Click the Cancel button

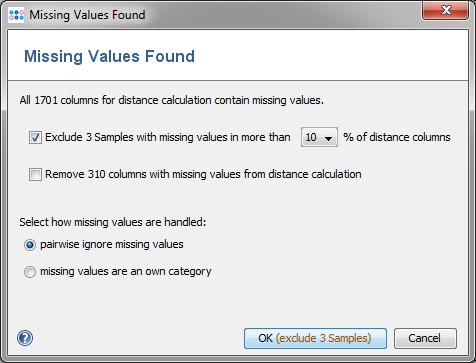click(x=425, y=338)
